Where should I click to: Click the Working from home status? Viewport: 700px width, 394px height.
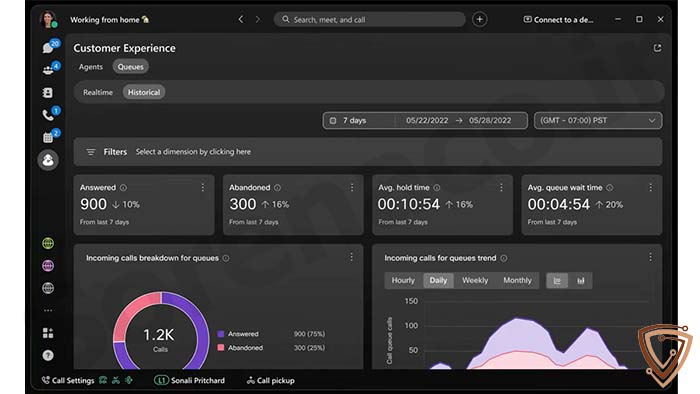tap(109, 20)
